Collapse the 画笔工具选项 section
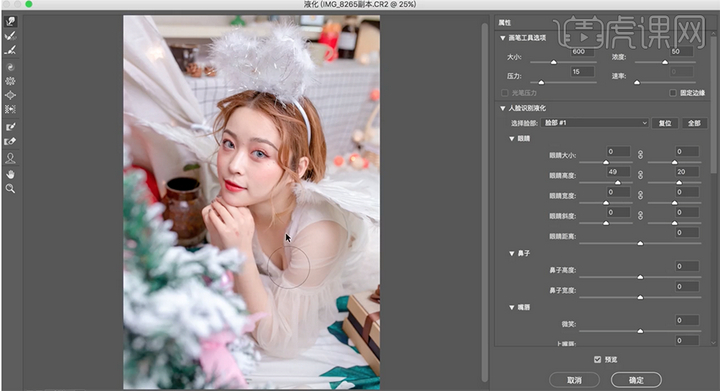This screenshot has width=720, height=391. point(503,38)
